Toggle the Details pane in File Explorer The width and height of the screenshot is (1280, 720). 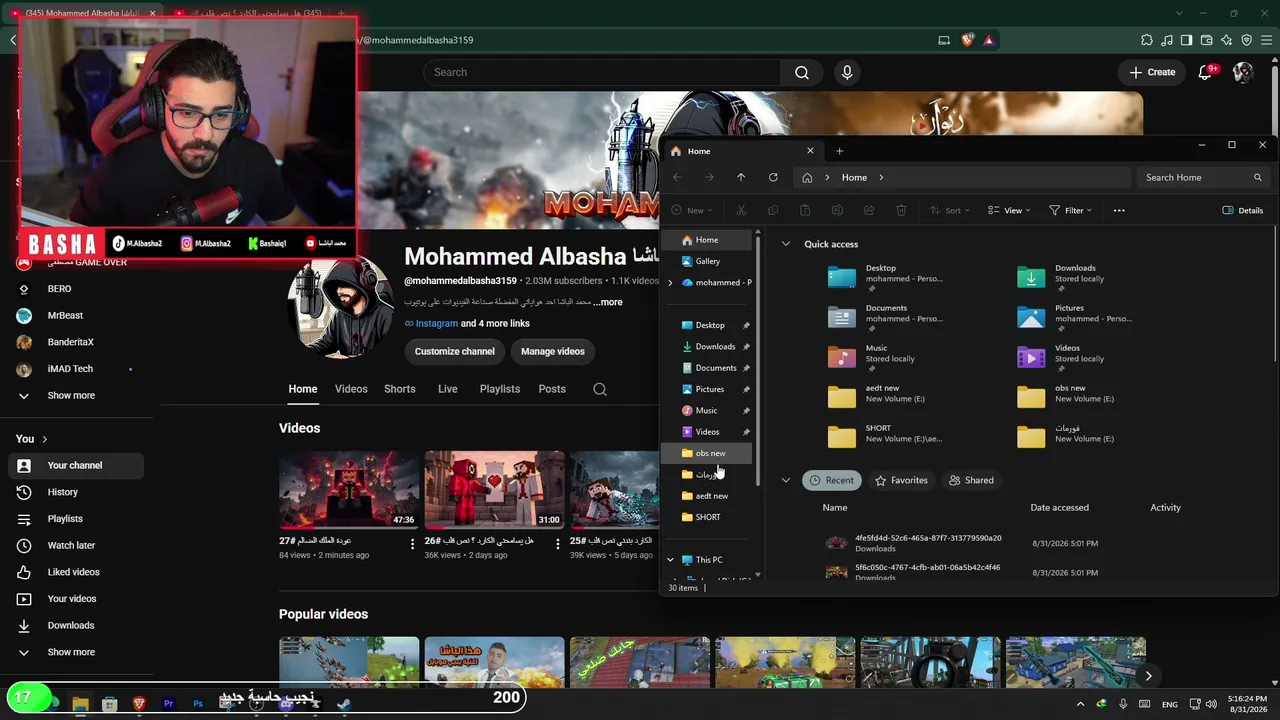1243,210
